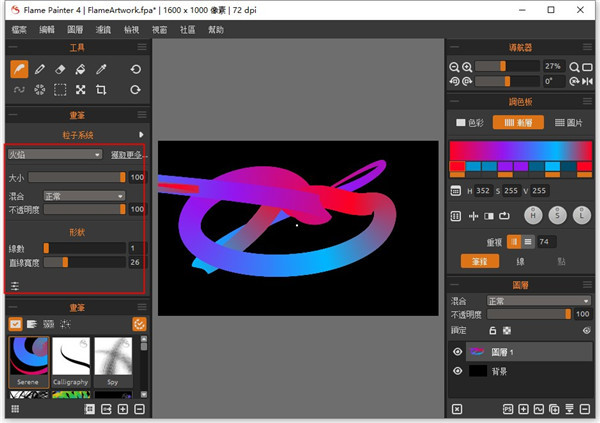The height and width of the screenshot is (423, 600).
Task: Toggle the layer lock icon
Action: [493, 330]
